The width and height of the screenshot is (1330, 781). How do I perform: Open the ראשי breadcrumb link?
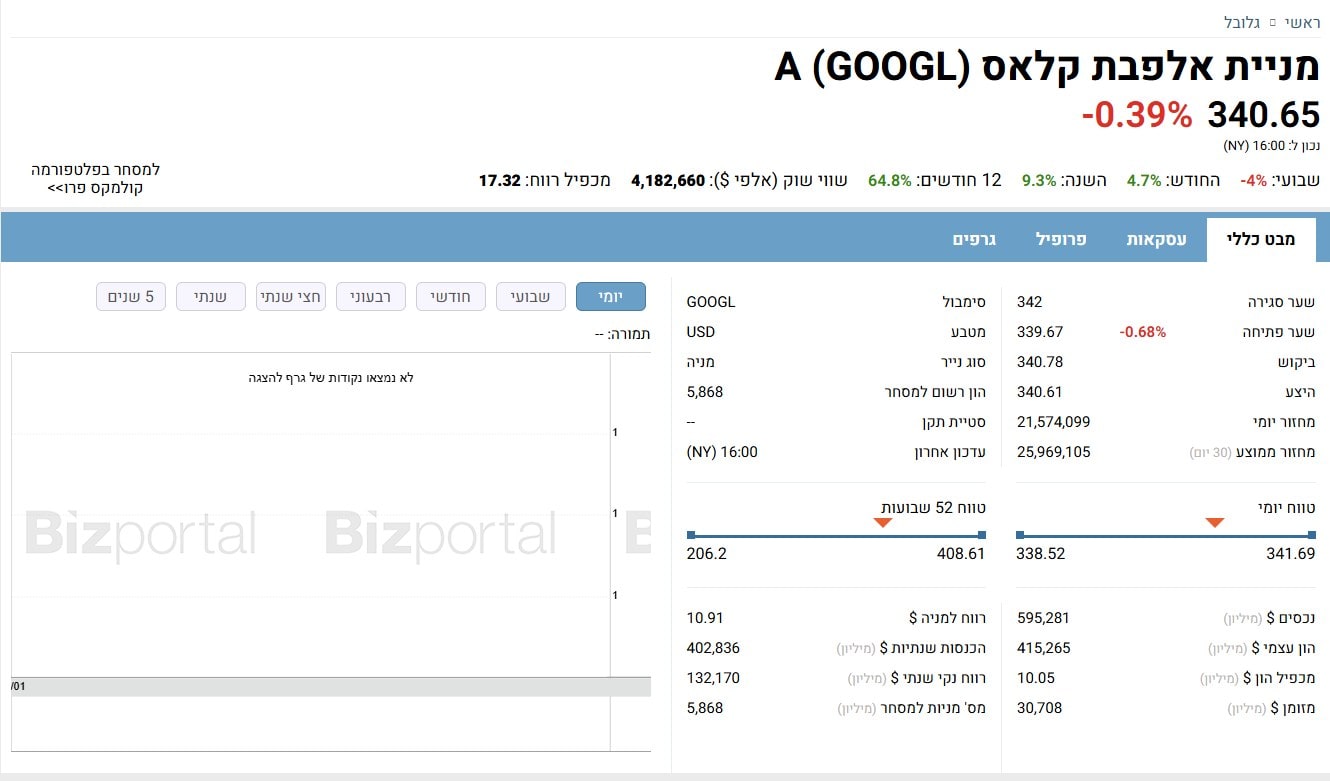[1303, 22]
